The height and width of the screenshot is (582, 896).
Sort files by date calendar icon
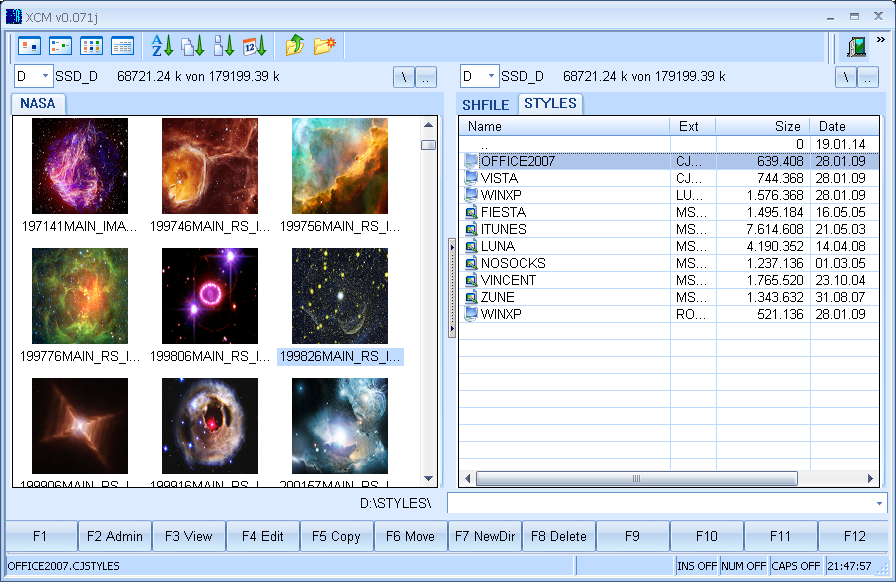point(255,45)
